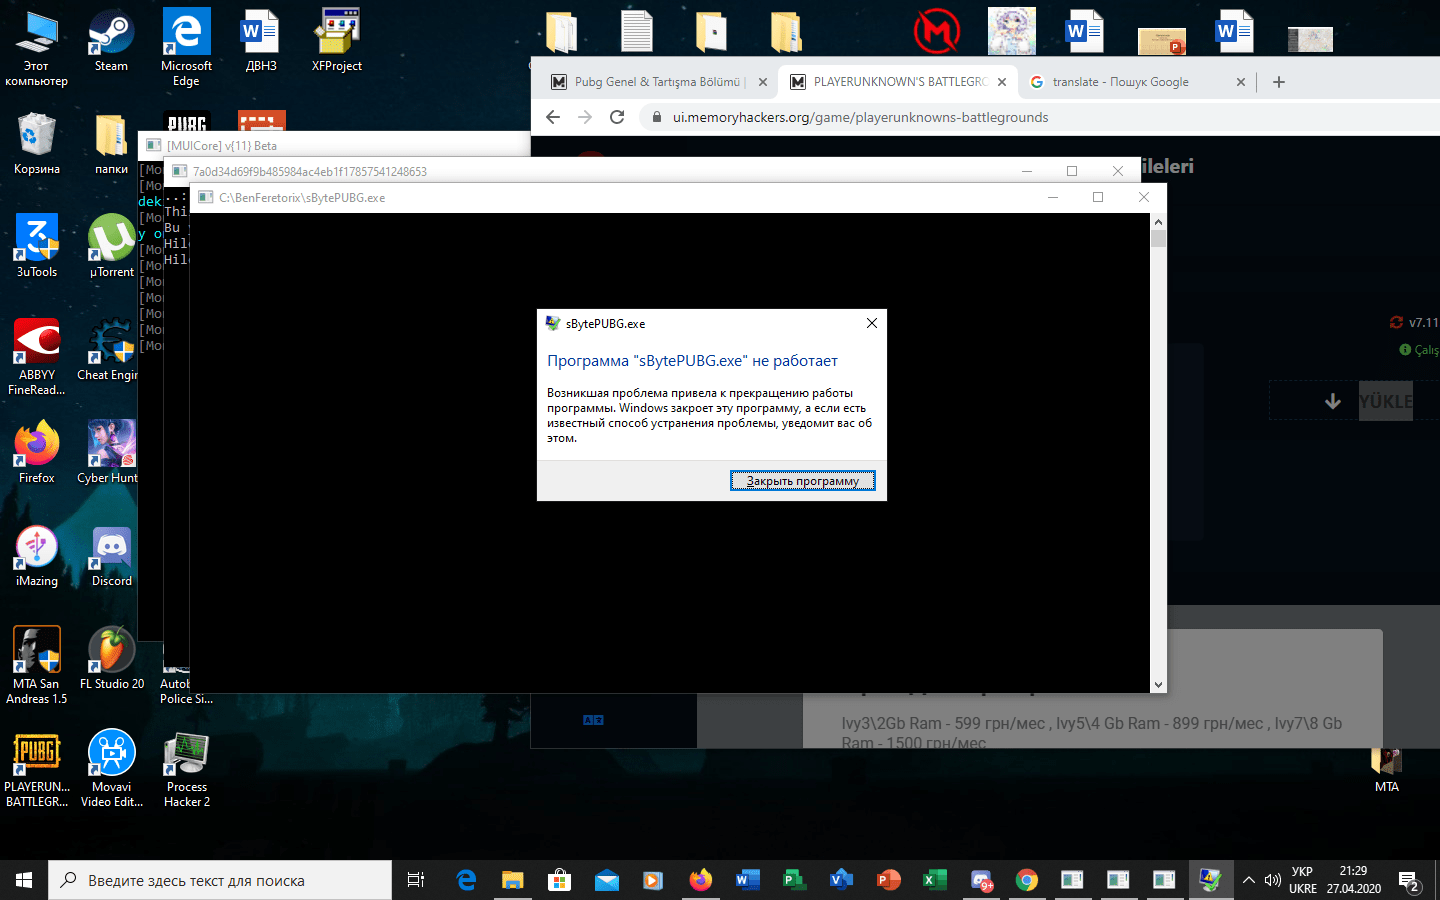
Task: Click Chrome icon in the taskbar
Action: (x=1026, y=880)
